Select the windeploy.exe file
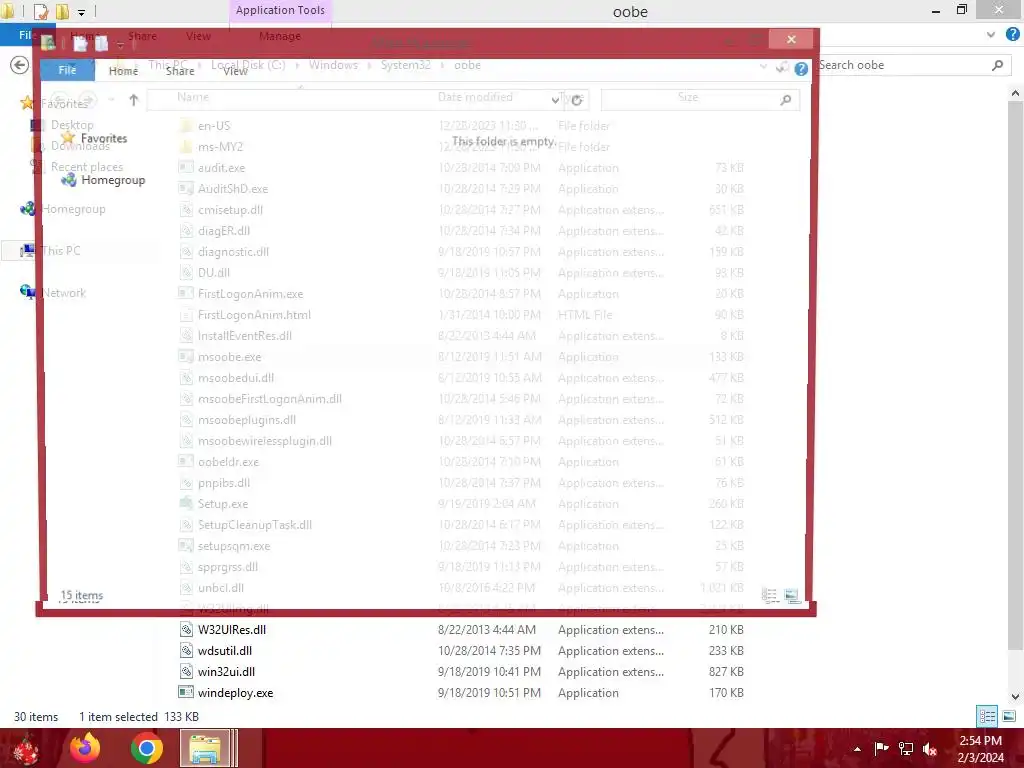 pyautogui.click(x=235, y=692)
